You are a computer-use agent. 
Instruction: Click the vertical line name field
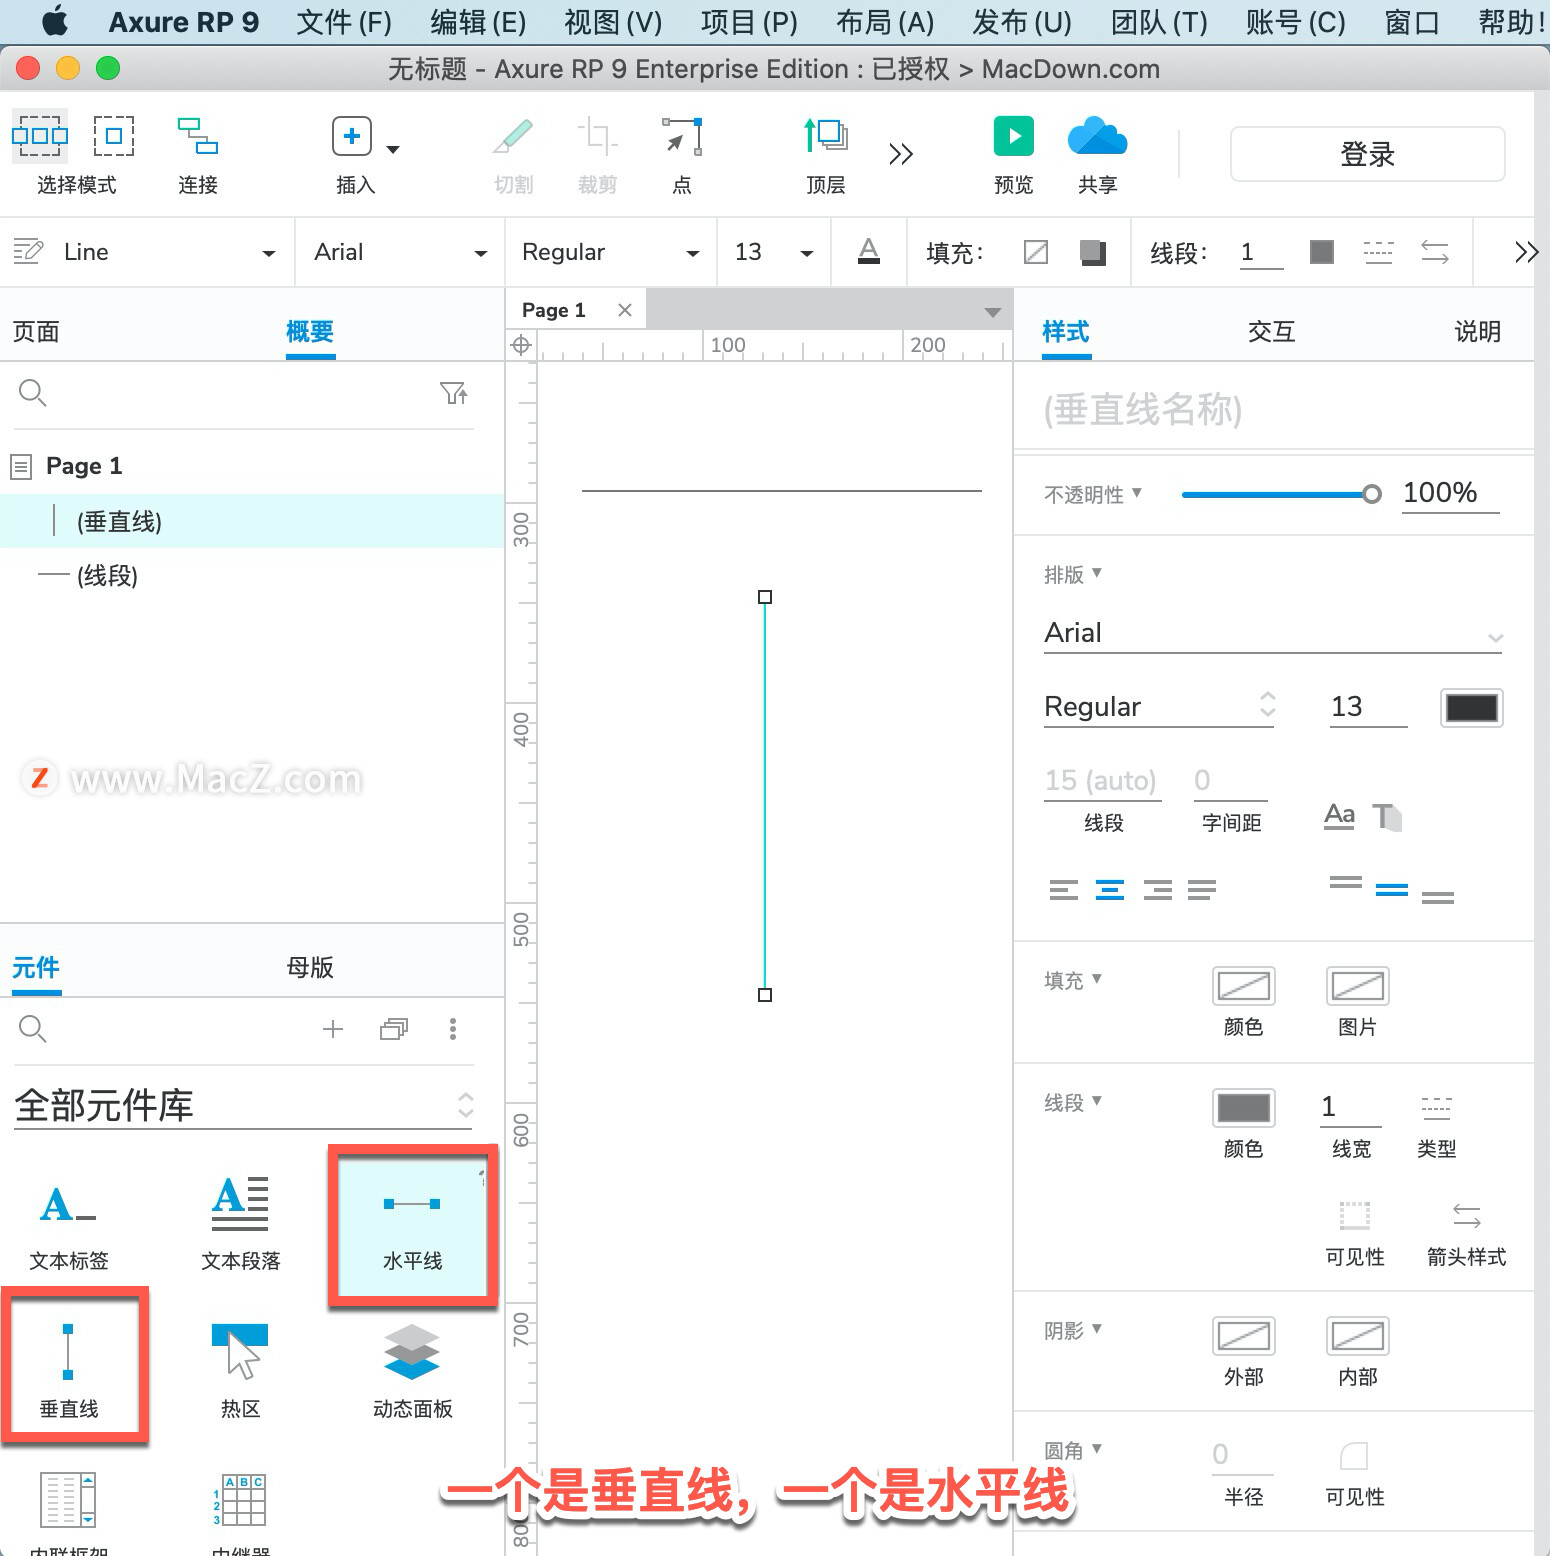[x=1272, y=410]
